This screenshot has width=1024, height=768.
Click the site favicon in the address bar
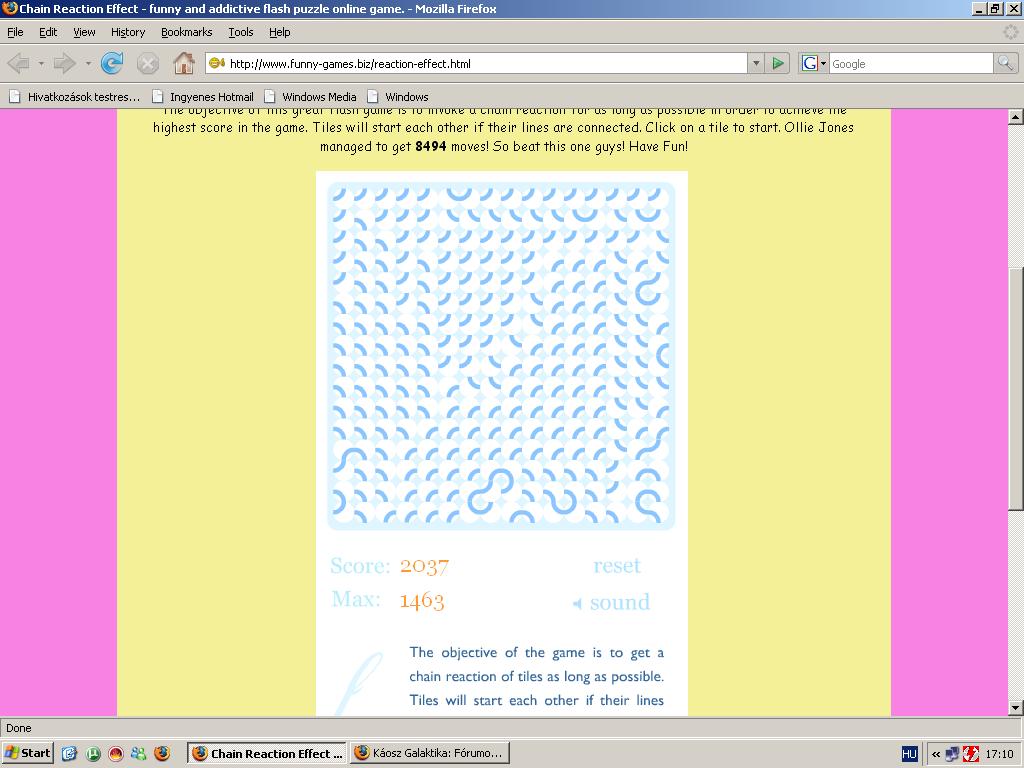tap(217, 64)
